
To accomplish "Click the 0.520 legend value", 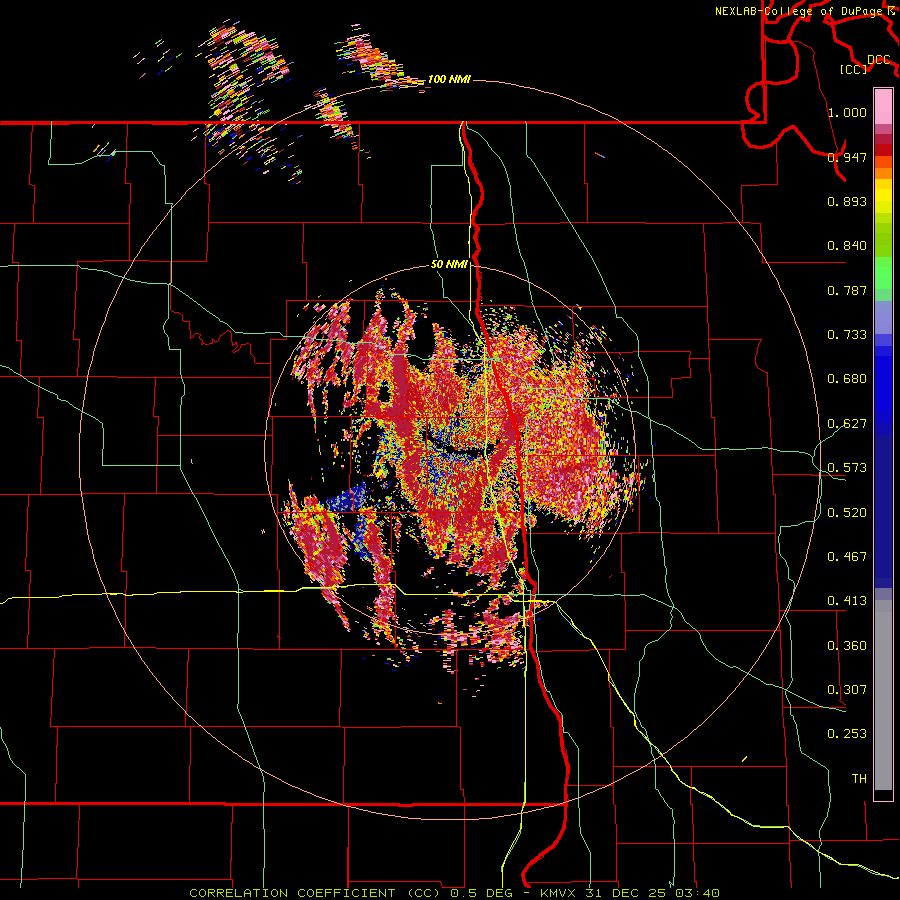I will click(x=847, y=512).
